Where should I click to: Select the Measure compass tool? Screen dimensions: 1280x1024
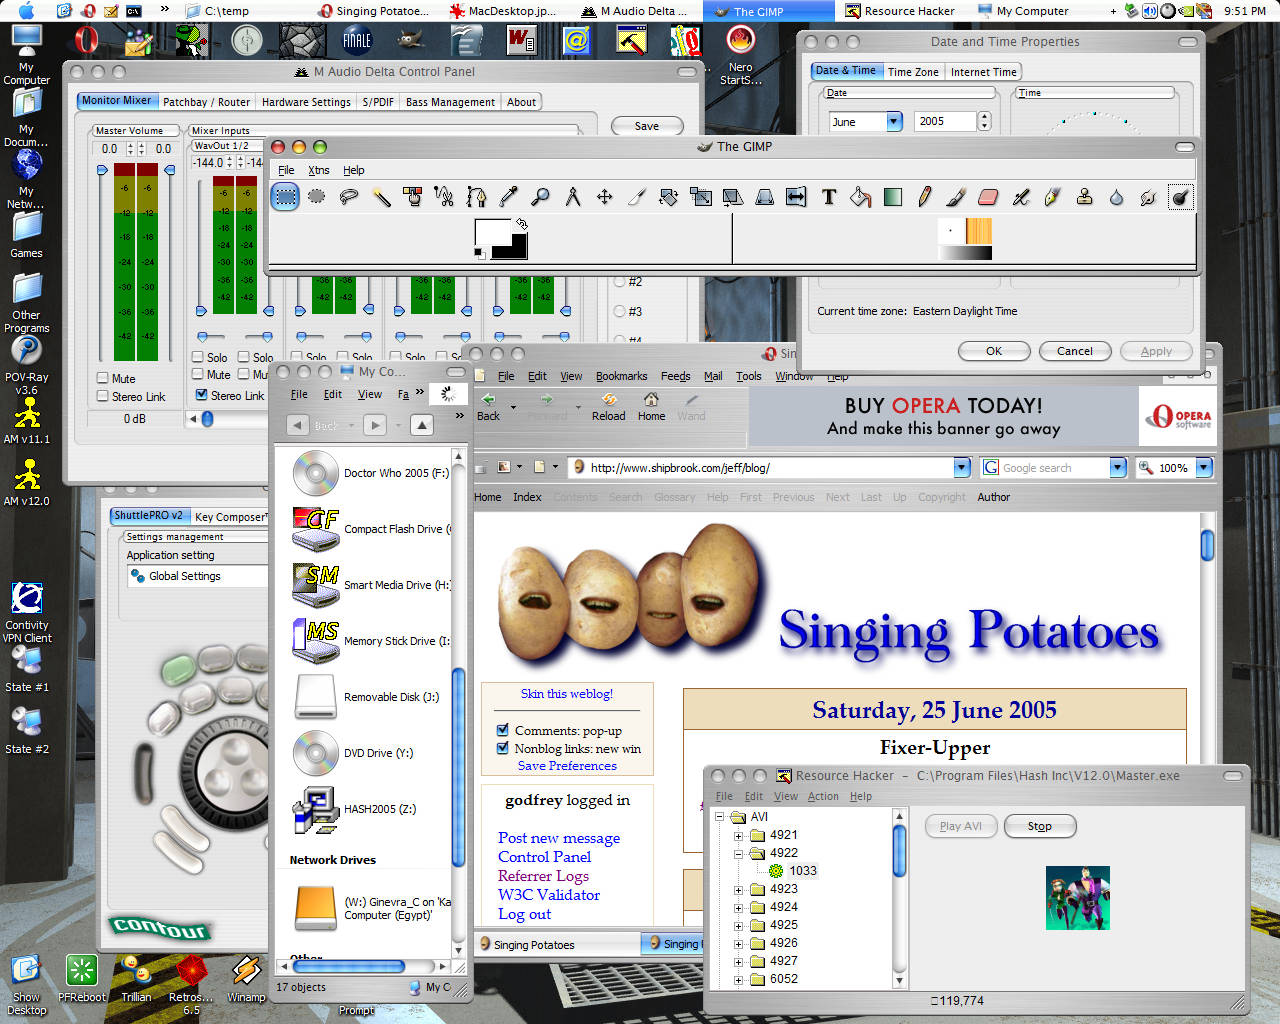click(573, 197)
